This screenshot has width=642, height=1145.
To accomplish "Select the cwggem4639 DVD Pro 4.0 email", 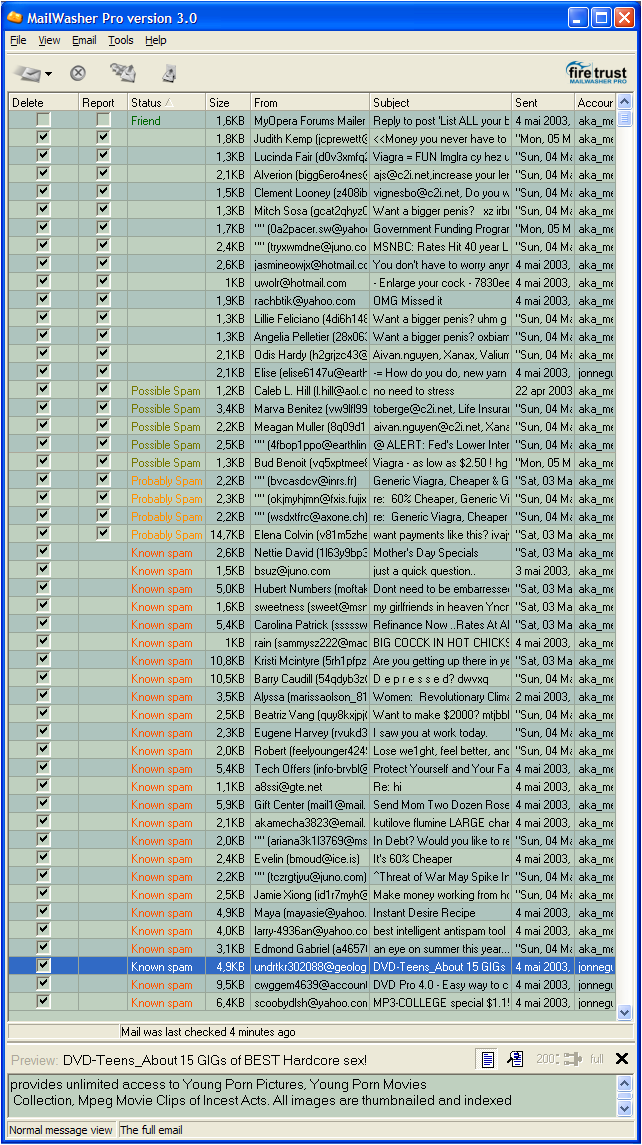I will tap(312, 984).
